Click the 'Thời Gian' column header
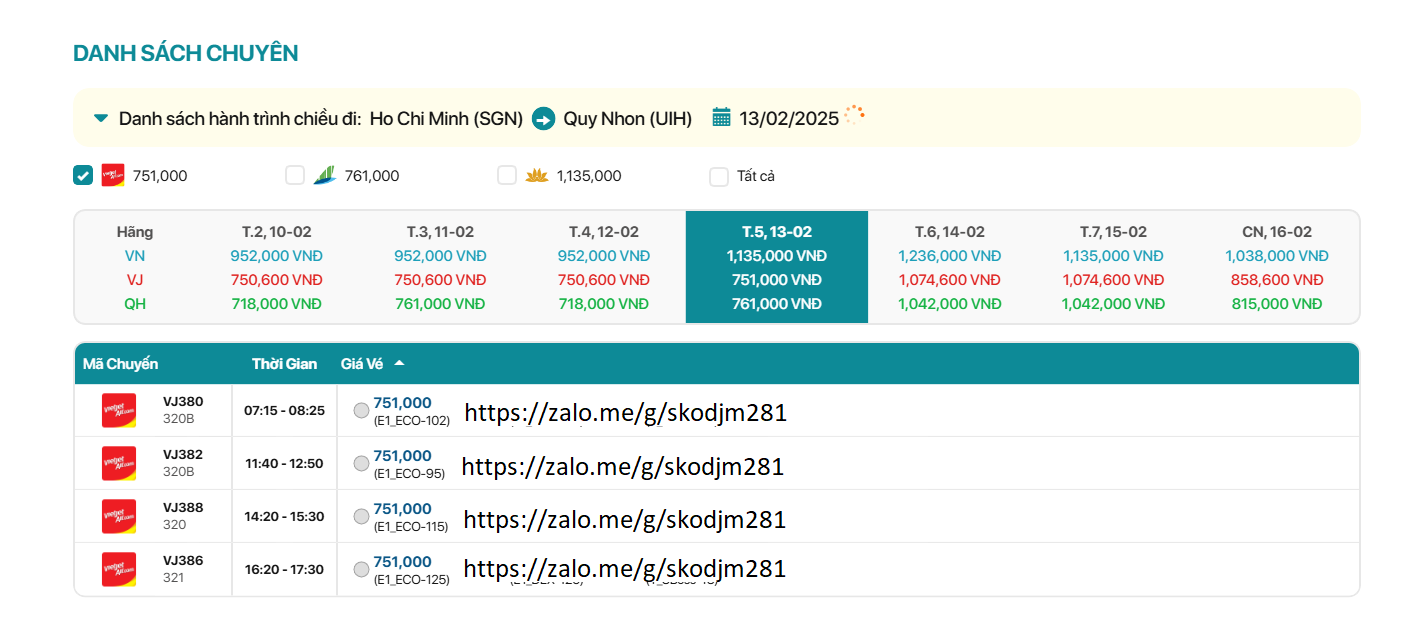This screenshot has height=618, width=1401. click(x=284, y=364)
